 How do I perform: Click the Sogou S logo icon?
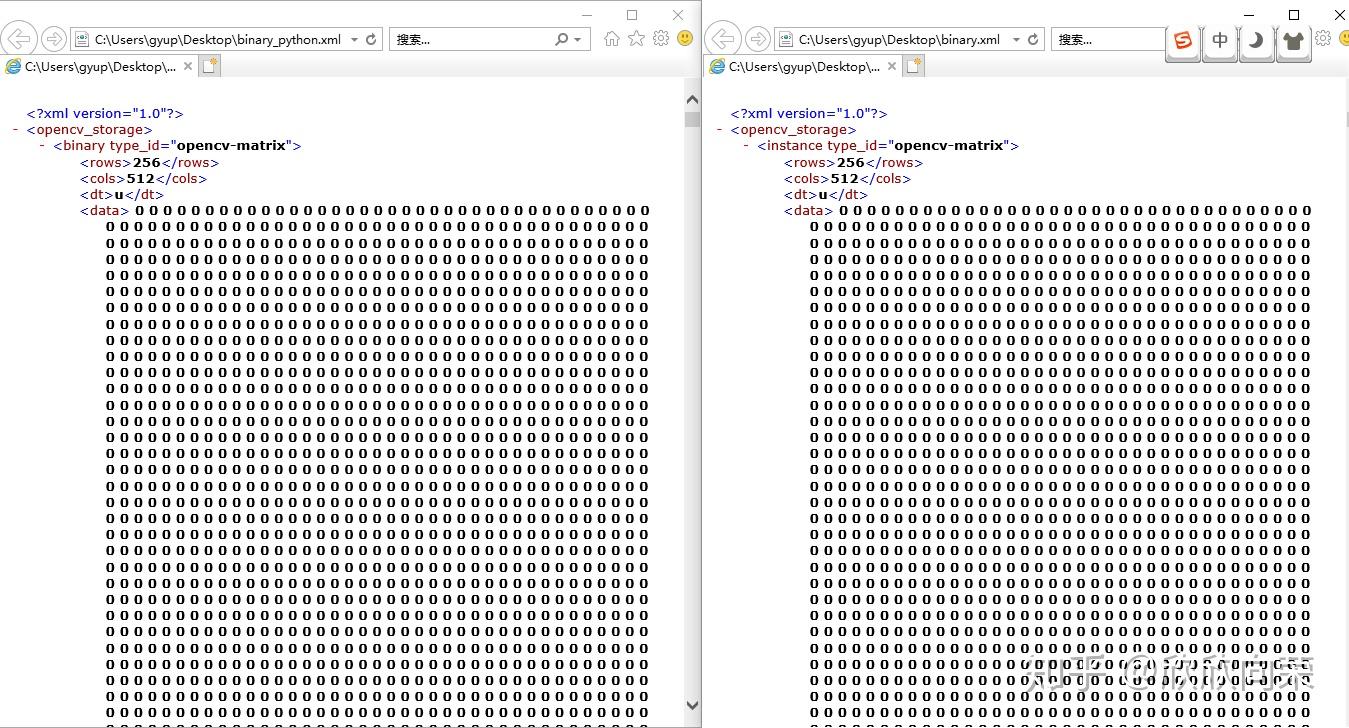(x=1183, y=41)
